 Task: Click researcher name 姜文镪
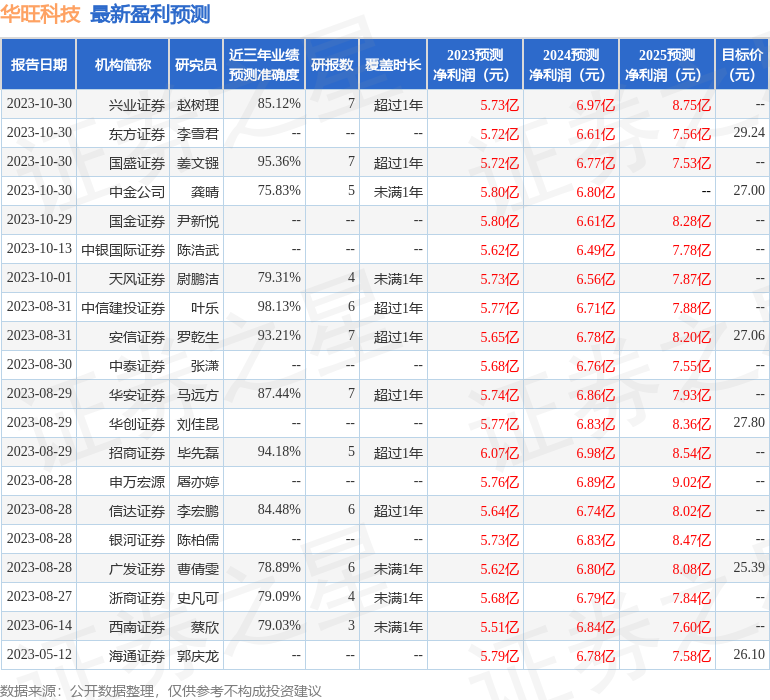click(x=197, y=163)
